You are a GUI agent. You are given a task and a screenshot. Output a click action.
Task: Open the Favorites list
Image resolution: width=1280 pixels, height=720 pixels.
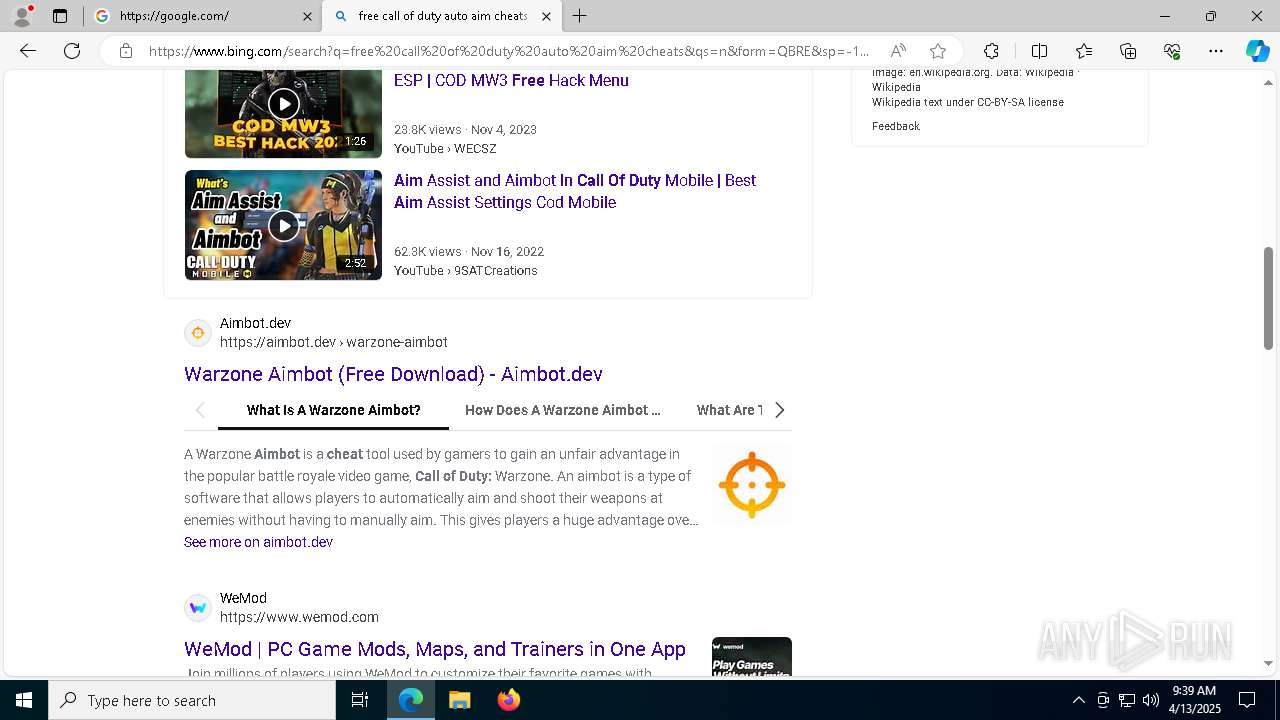click(x=1084, y=51)
